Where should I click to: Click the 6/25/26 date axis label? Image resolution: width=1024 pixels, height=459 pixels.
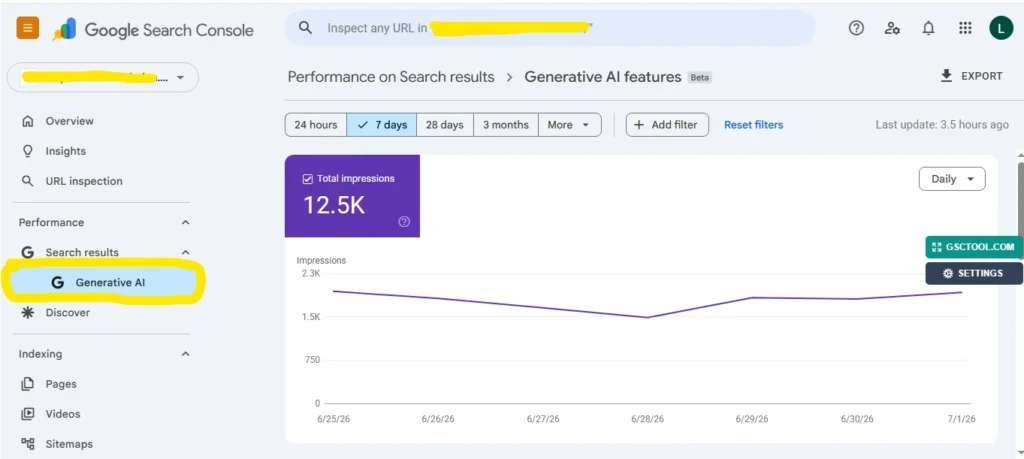click(333, 419)
